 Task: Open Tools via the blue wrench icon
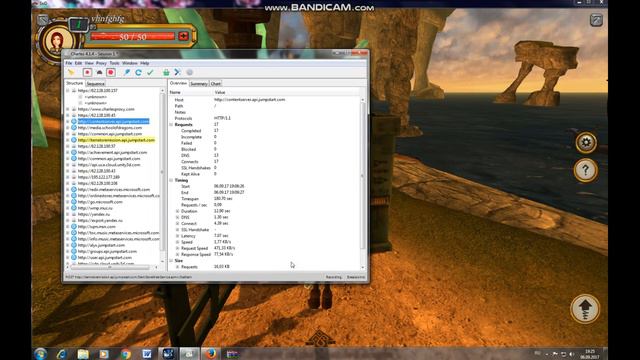pos(178,72)
